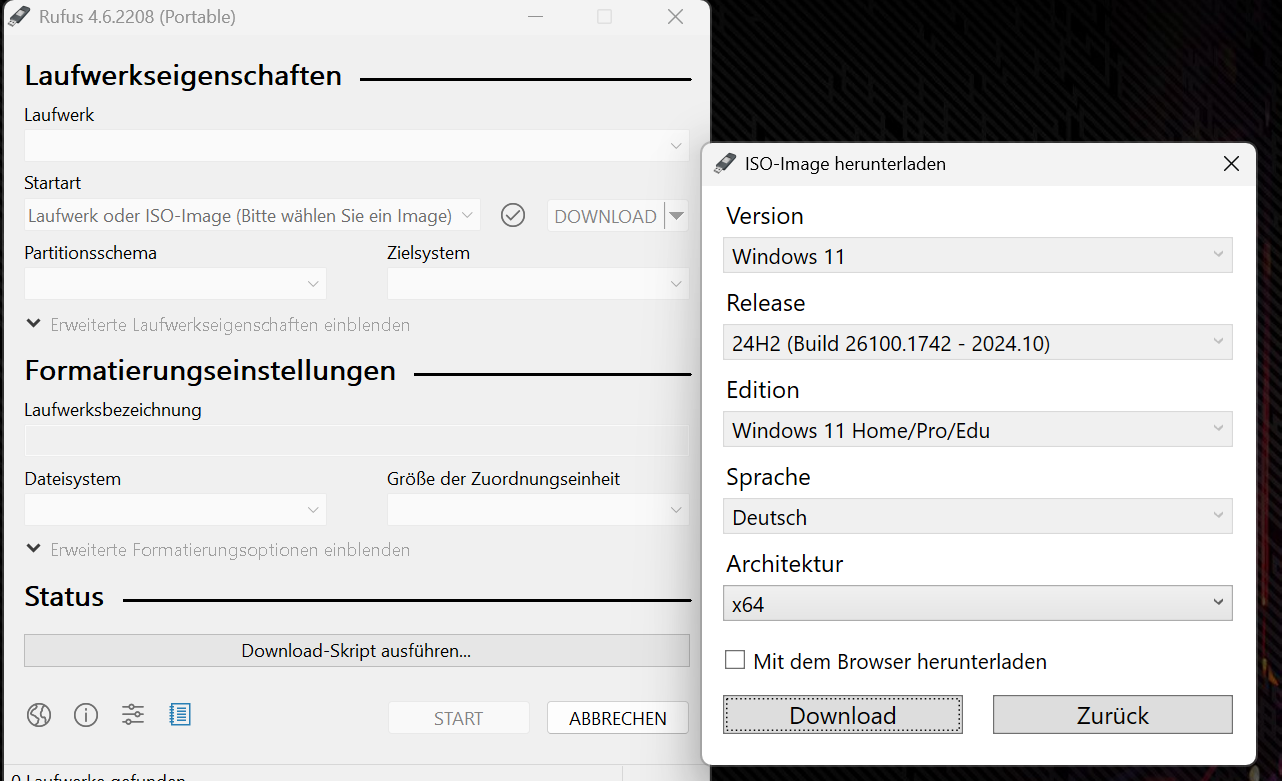1282x781 pixels.
Task: Open the Startart boot selection dropdown
Action: click(252, 216)
